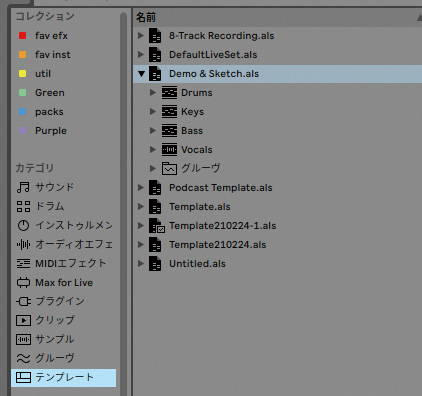This screenshot has height=396, width=422.
Task: Click the Bass MIDI track icon
Action: tap(169, 131)
